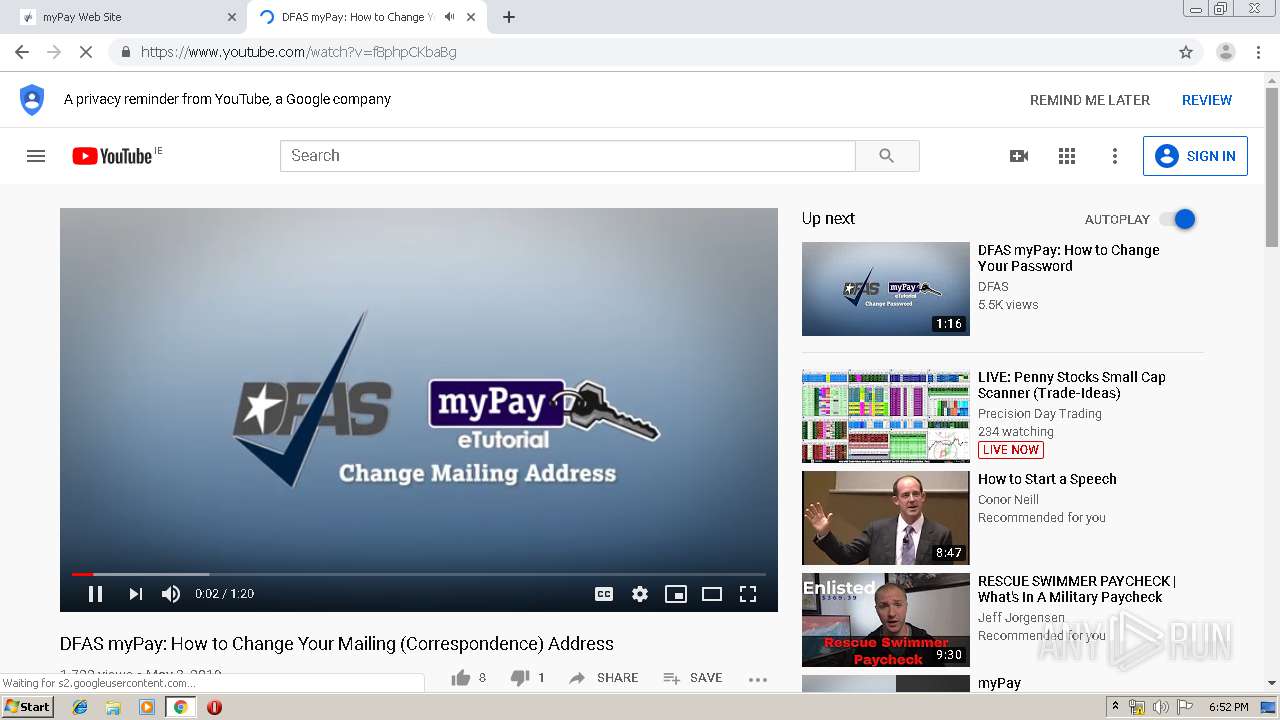Click REMIND ME LATER on privacy banner
Viewport: 1280px width, 720px height.
[1090, 100]
